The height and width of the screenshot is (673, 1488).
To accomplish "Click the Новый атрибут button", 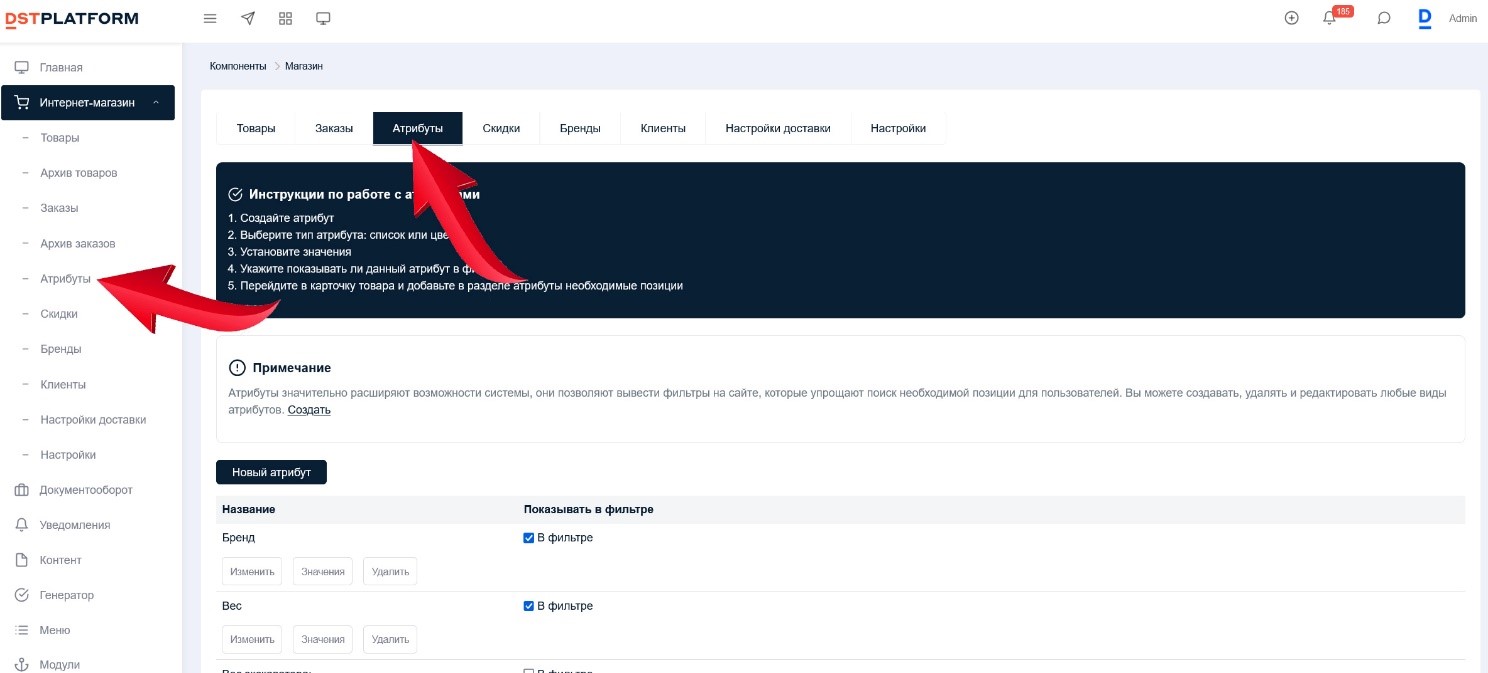I will coord(271,472).
